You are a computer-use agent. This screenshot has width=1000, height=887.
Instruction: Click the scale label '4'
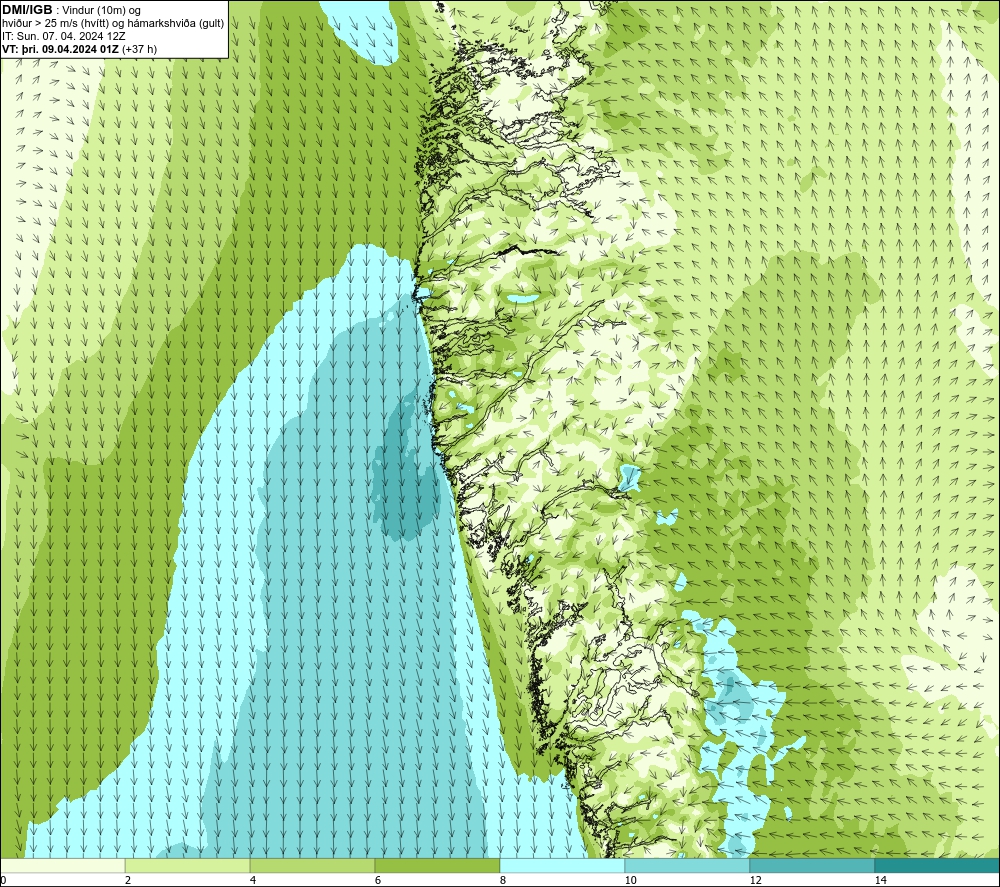tap(253, 880)
